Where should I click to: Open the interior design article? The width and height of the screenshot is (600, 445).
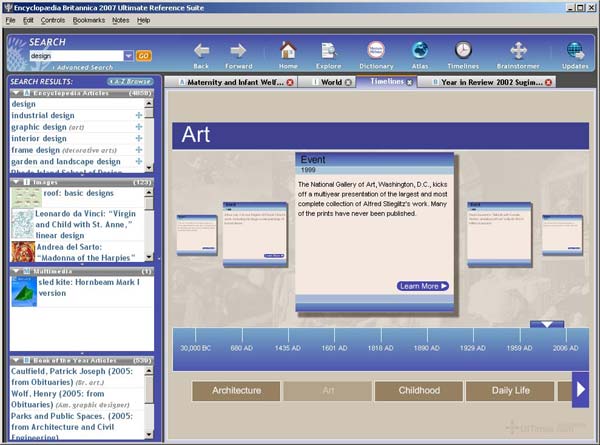[39, 139]
